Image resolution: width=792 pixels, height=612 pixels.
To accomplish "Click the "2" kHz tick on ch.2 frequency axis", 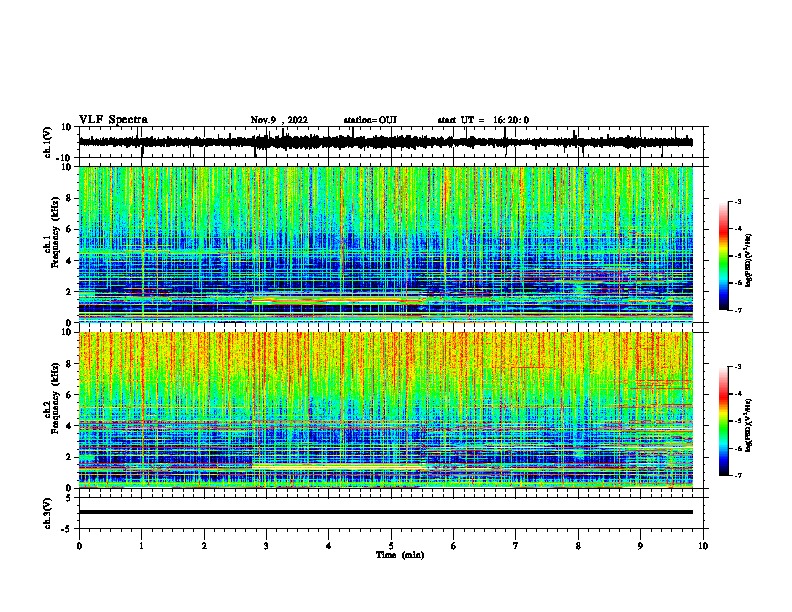I will point(70,457).
